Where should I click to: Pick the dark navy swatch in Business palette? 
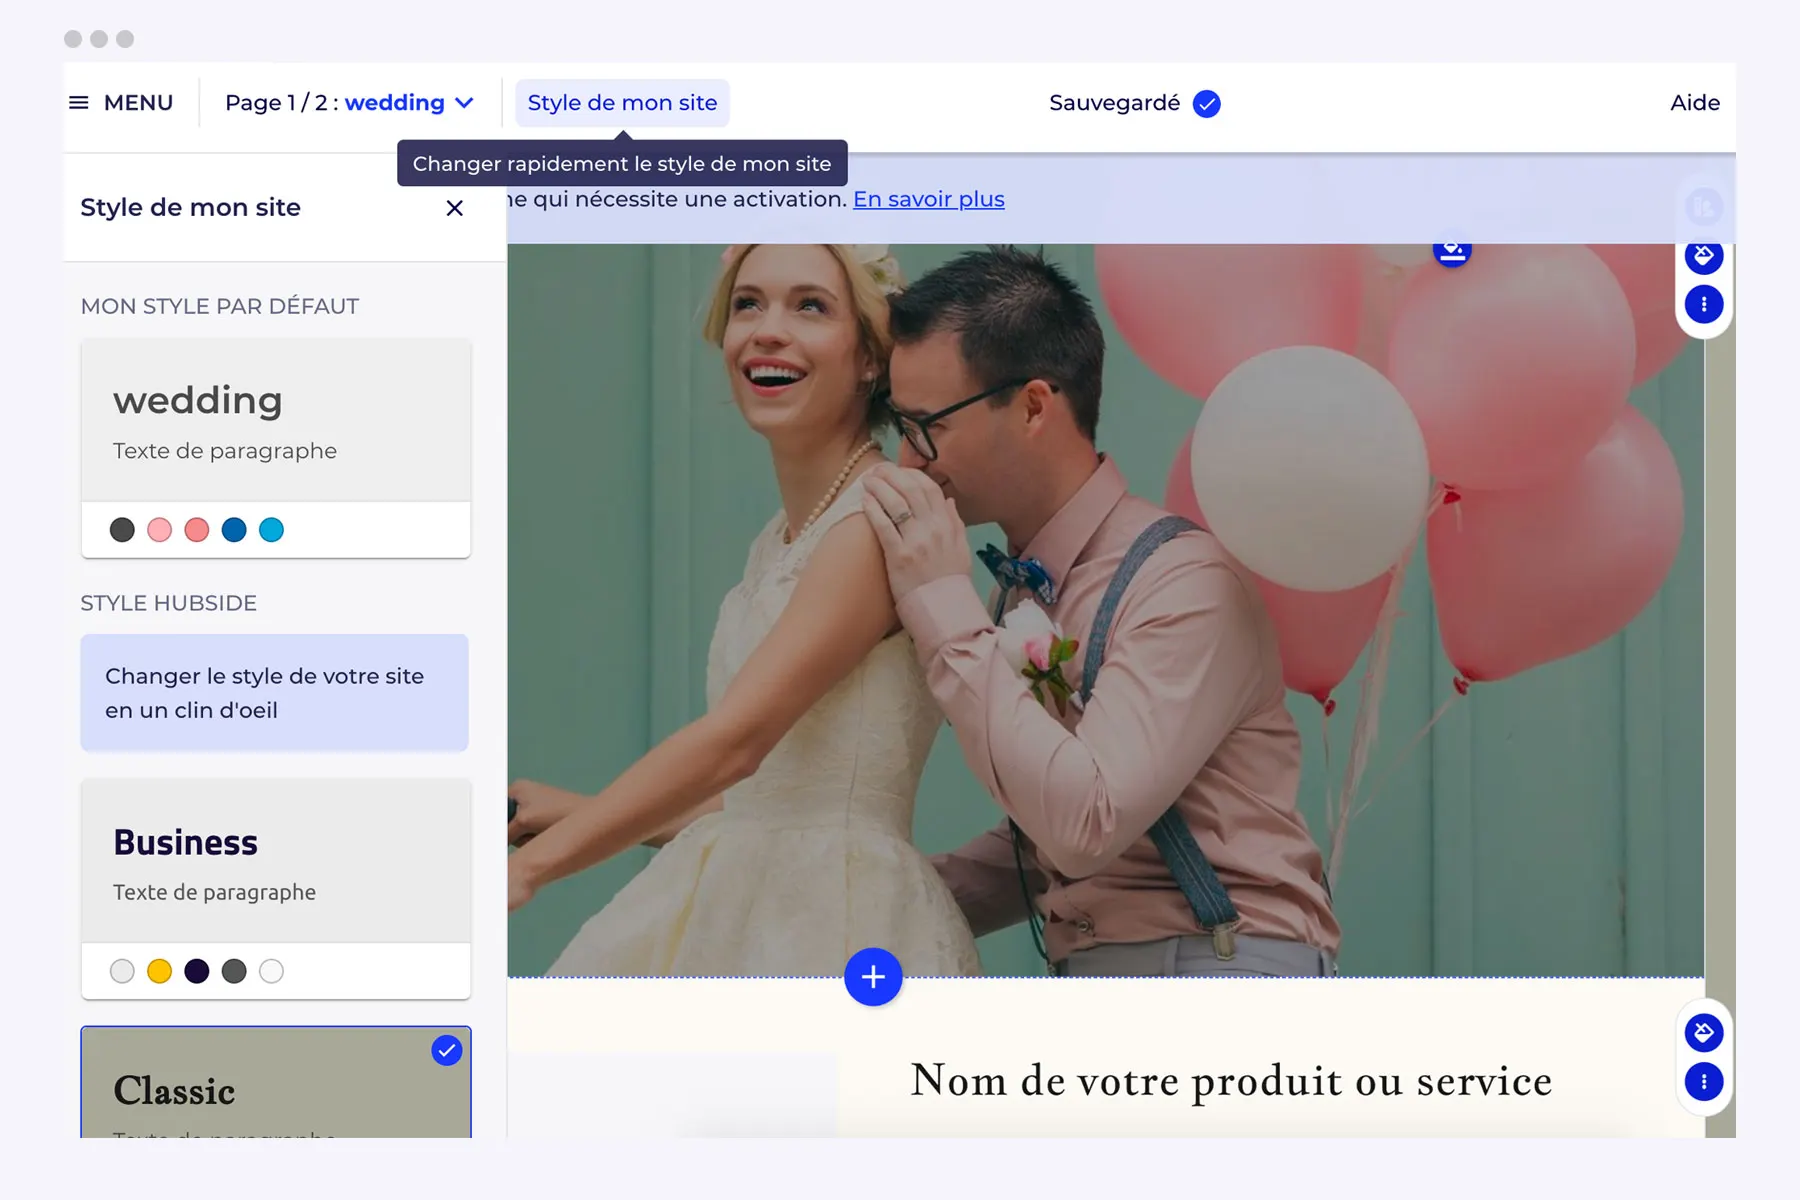click(197, 971)
